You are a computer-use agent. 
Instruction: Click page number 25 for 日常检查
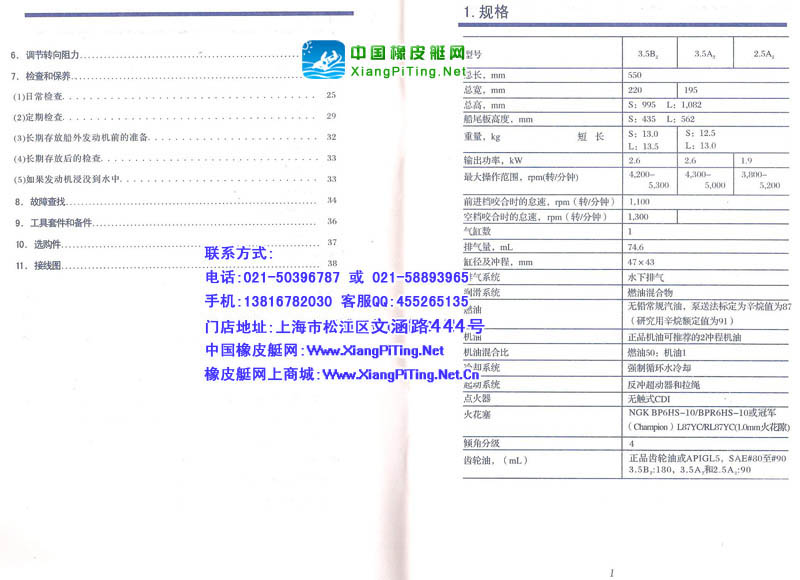(x=331, y=95)
